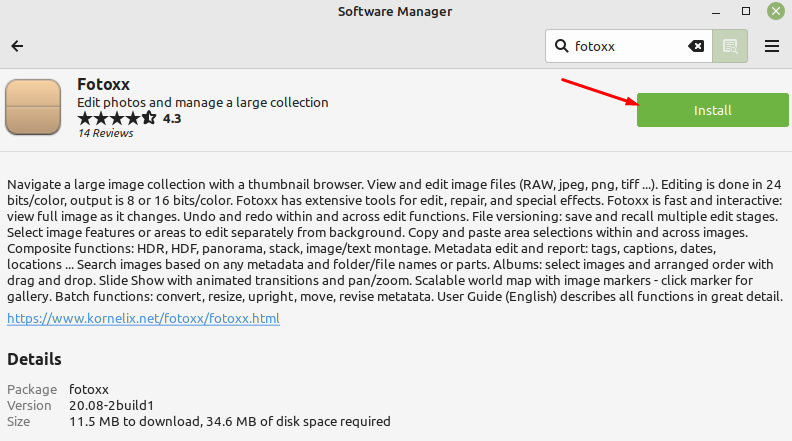Viewport: 792px width, 441px height.
Task: Click the star rating for Fotoxx
Action: tap(117, 118)
